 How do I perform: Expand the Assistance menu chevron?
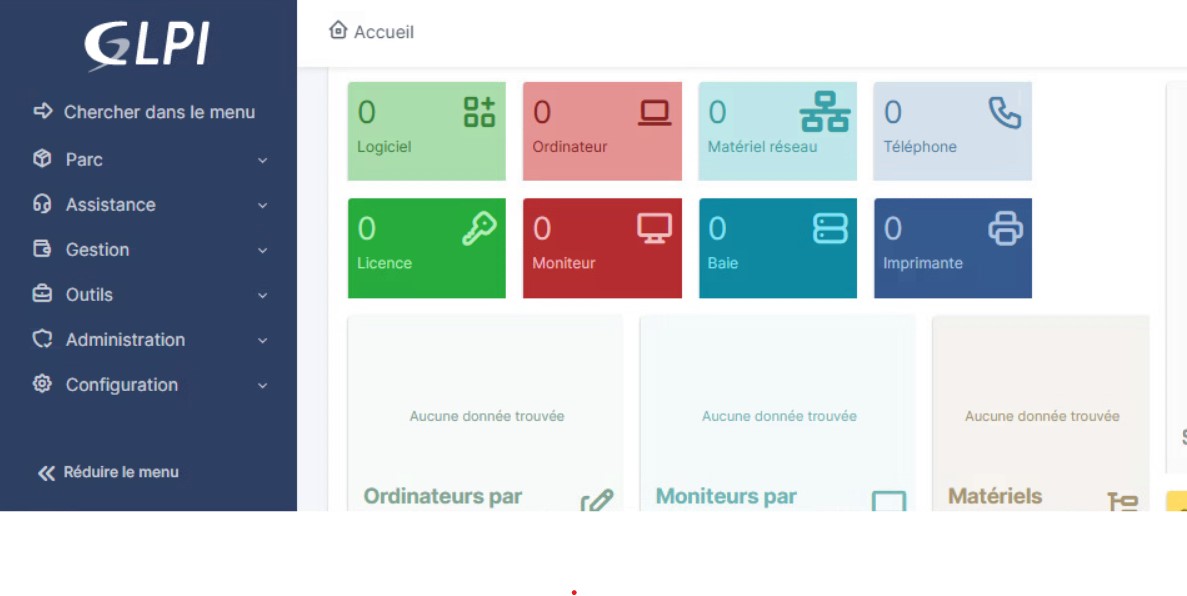pyautogui.click(x=262, y=205)
